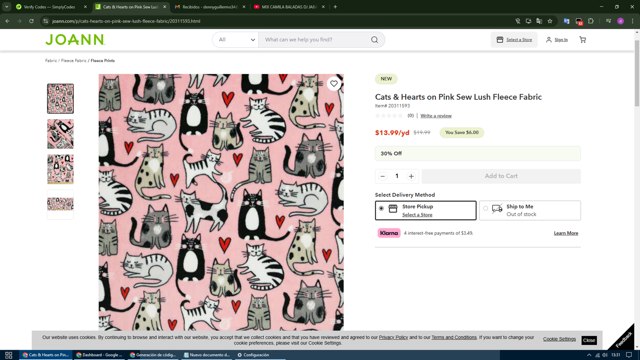
Task: Click the browser forward arrow
Action: [19, 21]
